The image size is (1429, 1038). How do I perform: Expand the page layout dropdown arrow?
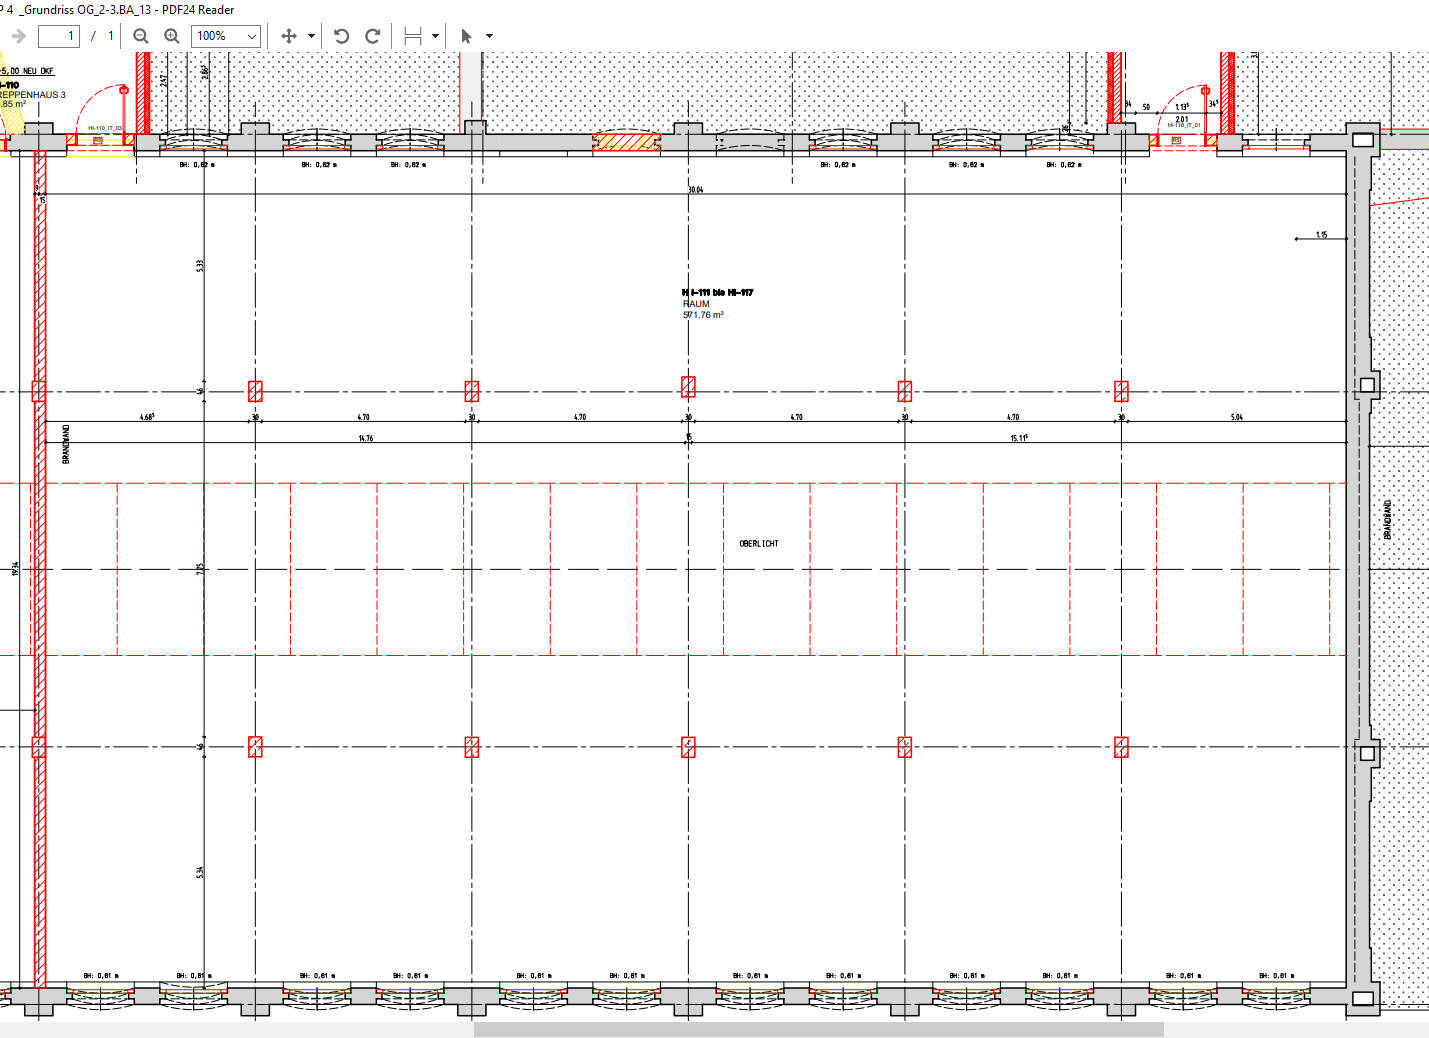click(x=435, y=36)
